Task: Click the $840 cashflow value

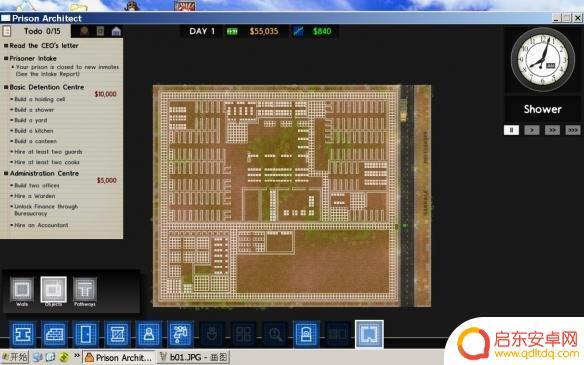Action: click(322, 31)
